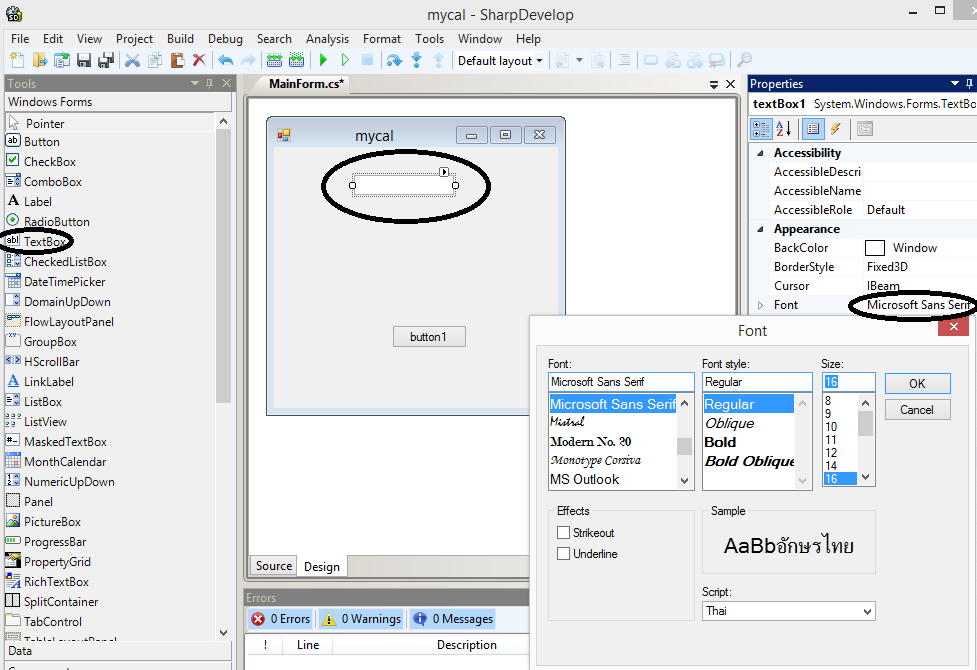Click Cancel in the Font dialog

[x=917, y=410]
